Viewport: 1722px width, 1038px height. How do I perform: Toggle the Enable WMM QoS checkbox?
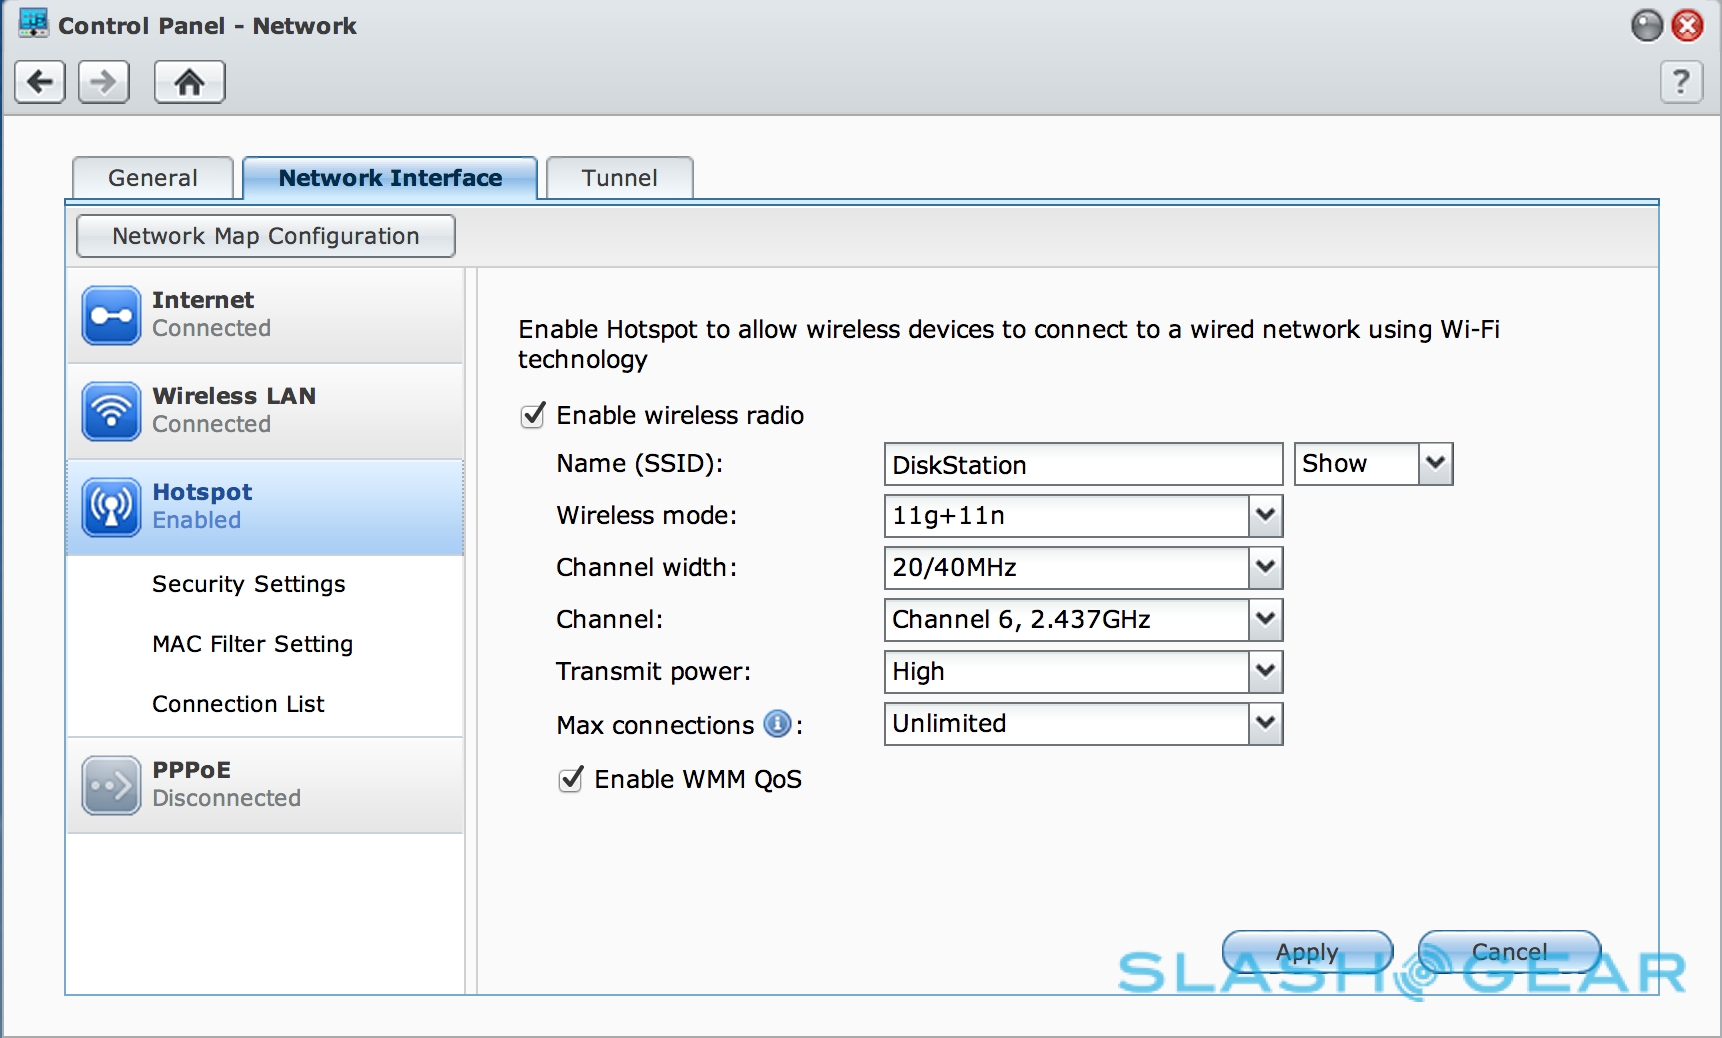pos(571,779)
